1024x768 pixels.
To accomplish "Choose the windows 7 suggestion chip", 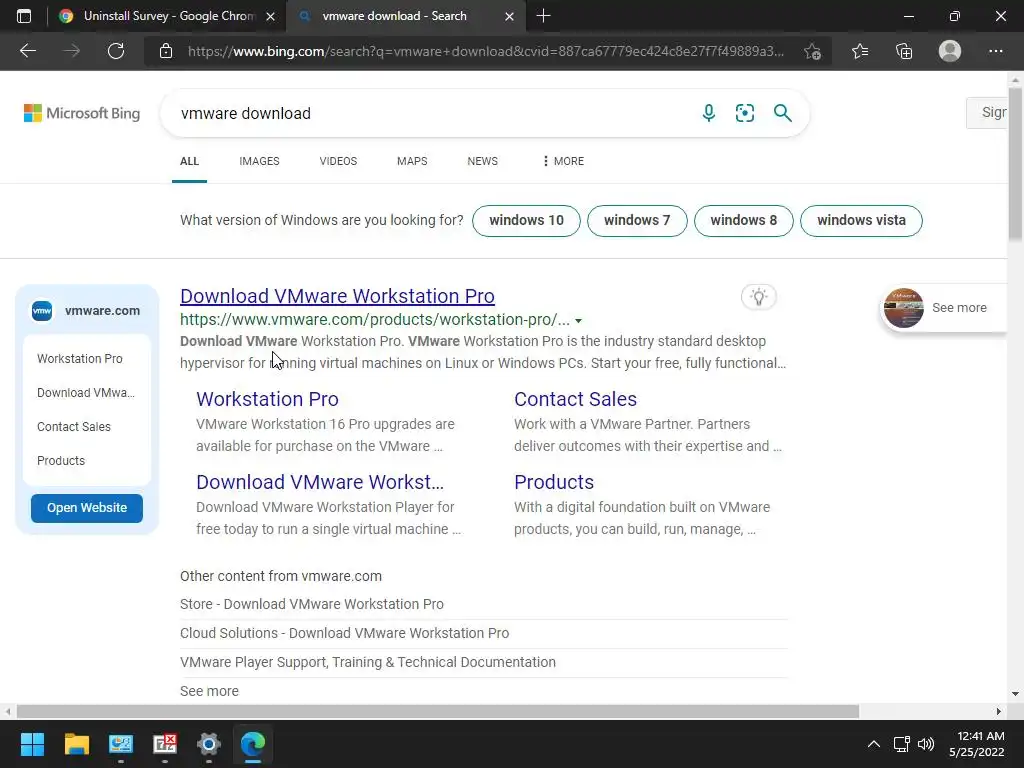I will coord(637,221).
